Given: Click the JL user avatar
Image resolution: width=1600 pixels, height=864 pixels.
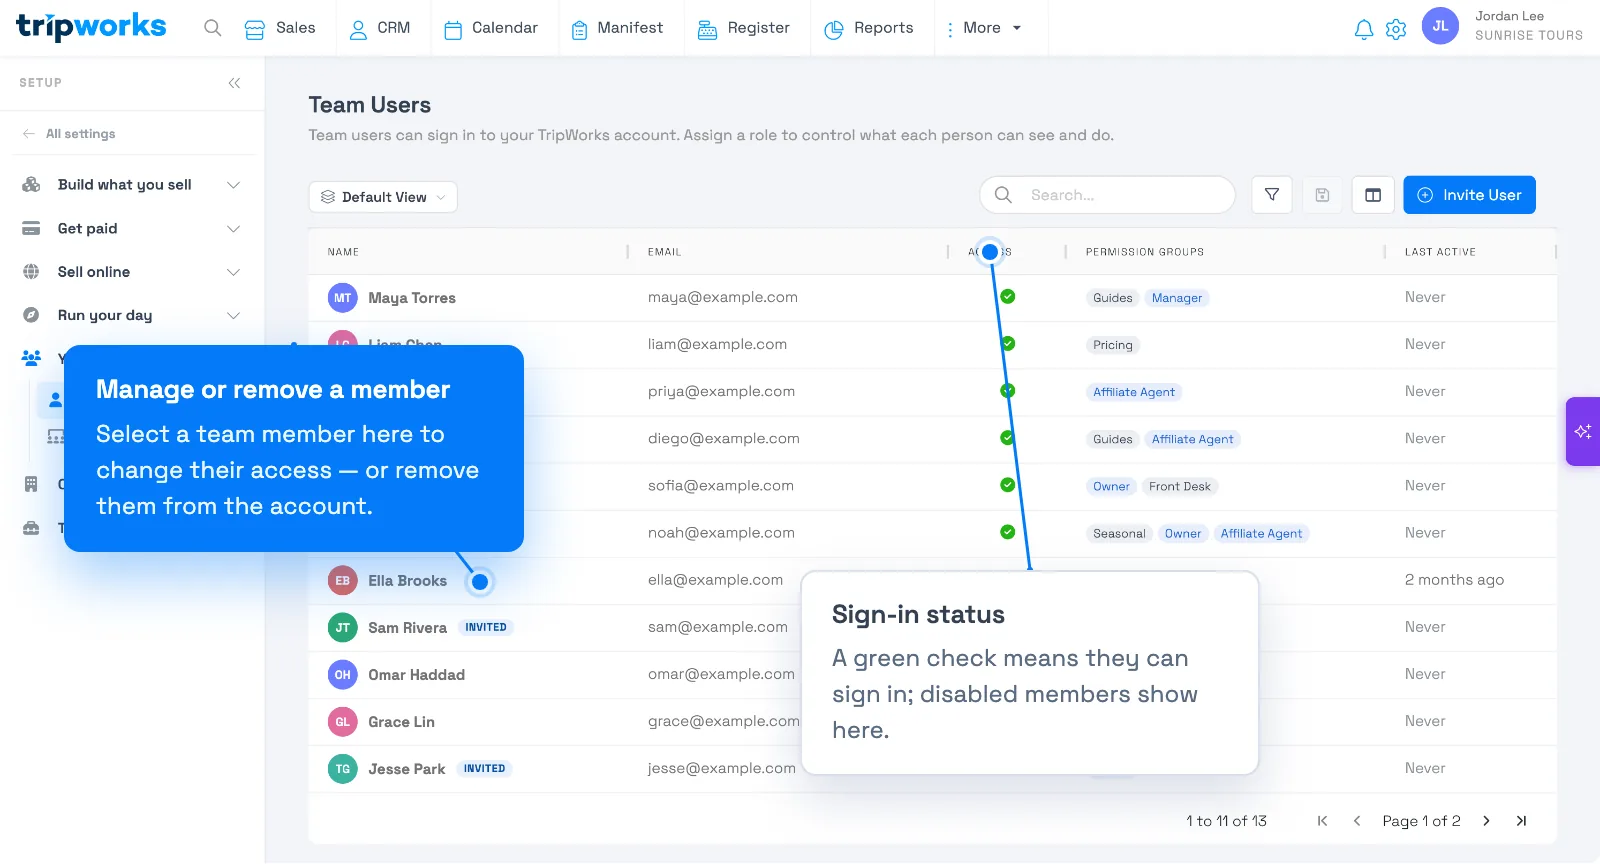Looking at the screenshot, I should [1440, 26].
